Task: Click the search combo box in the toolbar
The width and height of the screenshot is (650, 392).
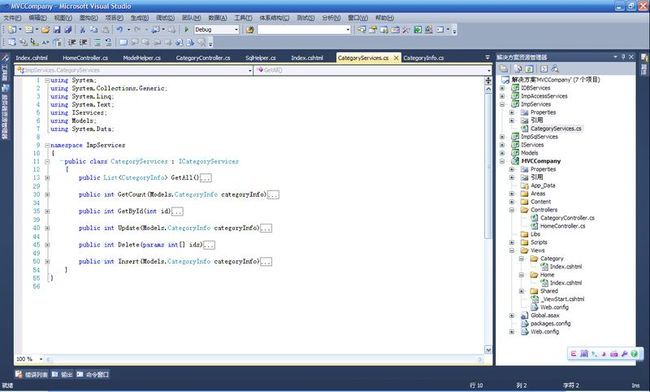Action: 304,30
